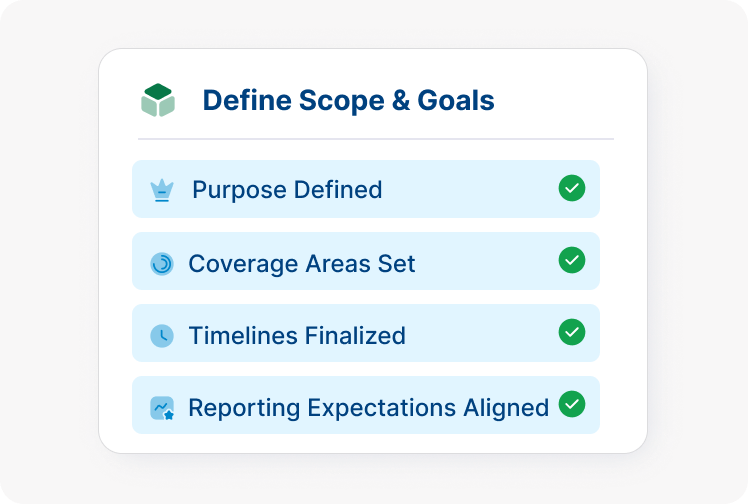This screenshot has height=504, width=748.
Task: Click the clock icon beside Timelines Finalized
Action: coord(161,336)
